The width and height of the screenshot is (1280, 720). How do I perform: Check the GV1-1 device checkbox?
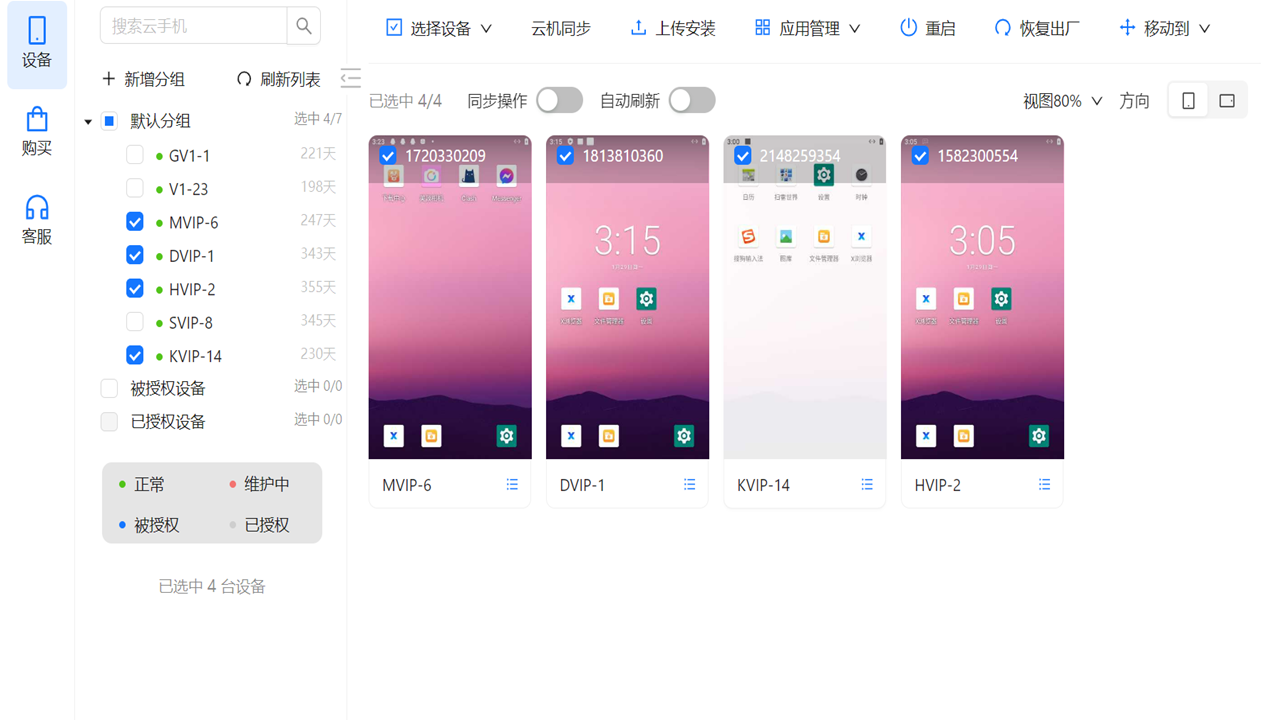point(135,156)
